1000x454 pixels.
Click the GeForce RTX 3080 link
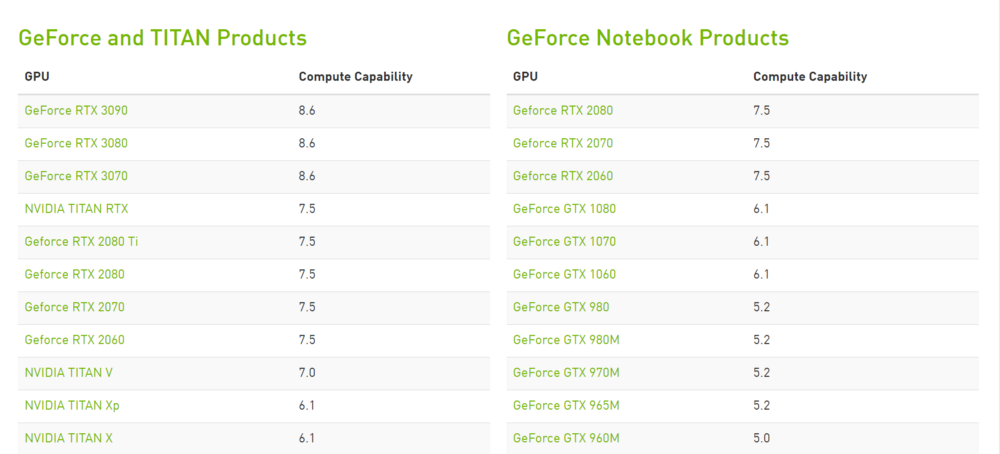(76, 143)
